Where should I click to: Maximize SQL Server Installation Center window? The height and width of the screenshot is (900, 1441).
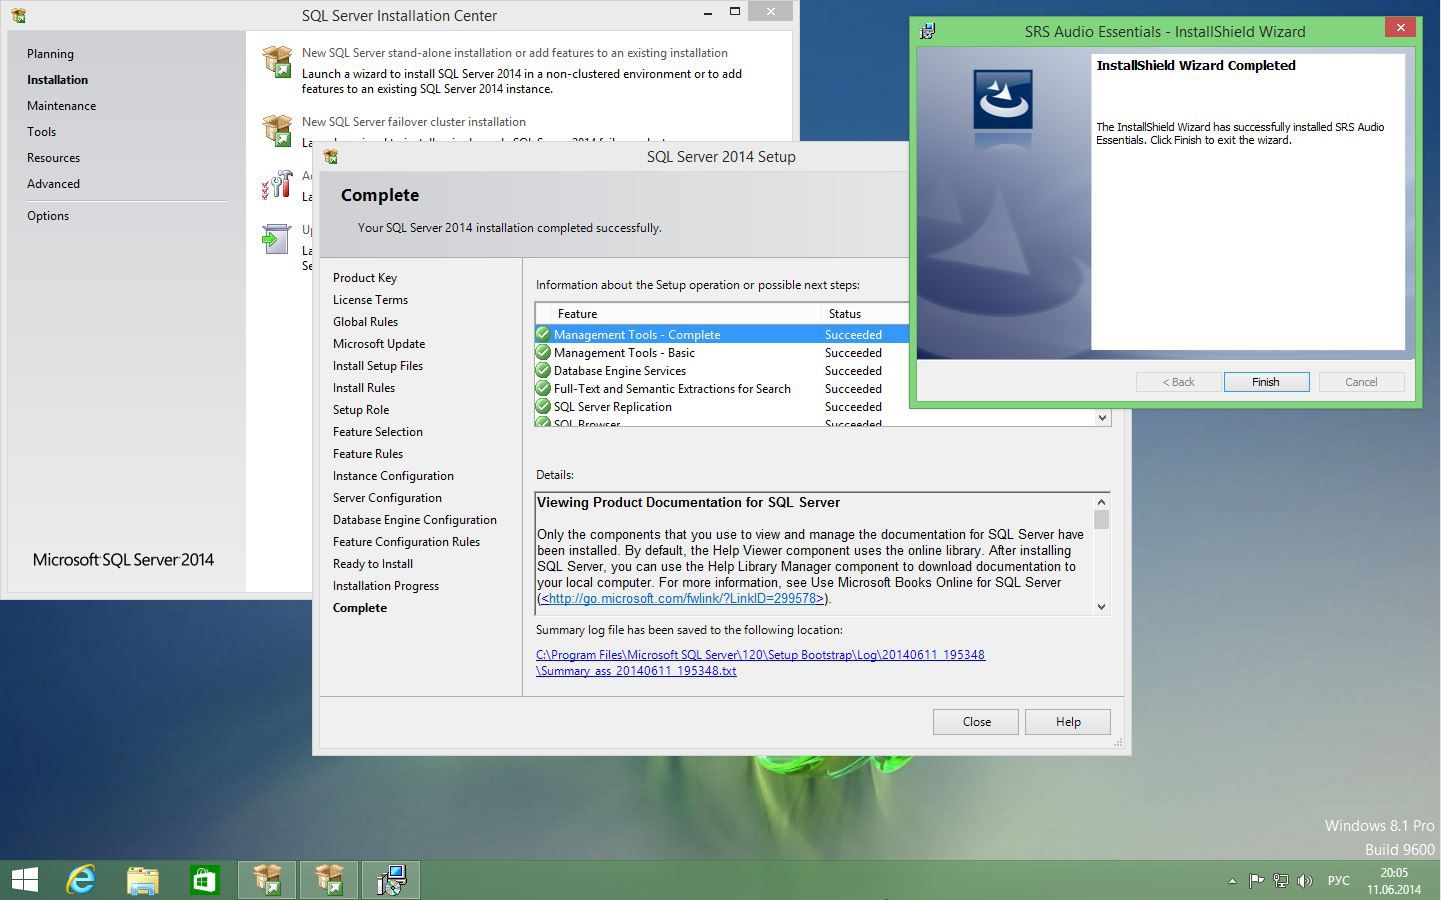click(x=735, y=11)
